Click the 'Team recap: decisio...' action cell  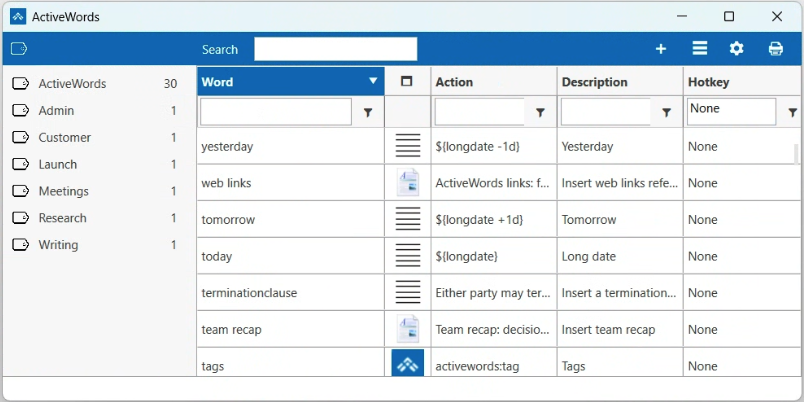(x=494, y=329)
